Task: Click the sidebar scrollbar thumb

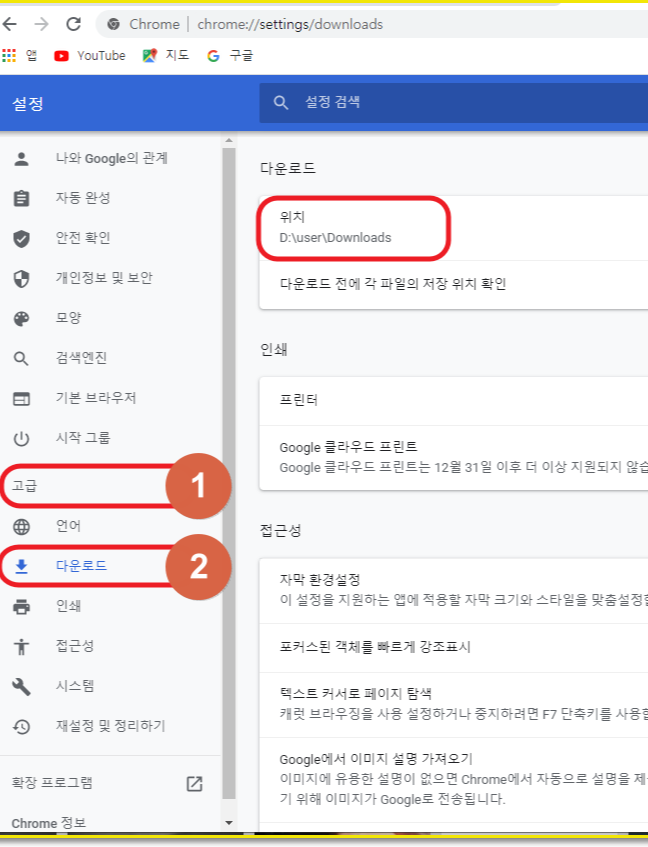Action: (229, 473)
